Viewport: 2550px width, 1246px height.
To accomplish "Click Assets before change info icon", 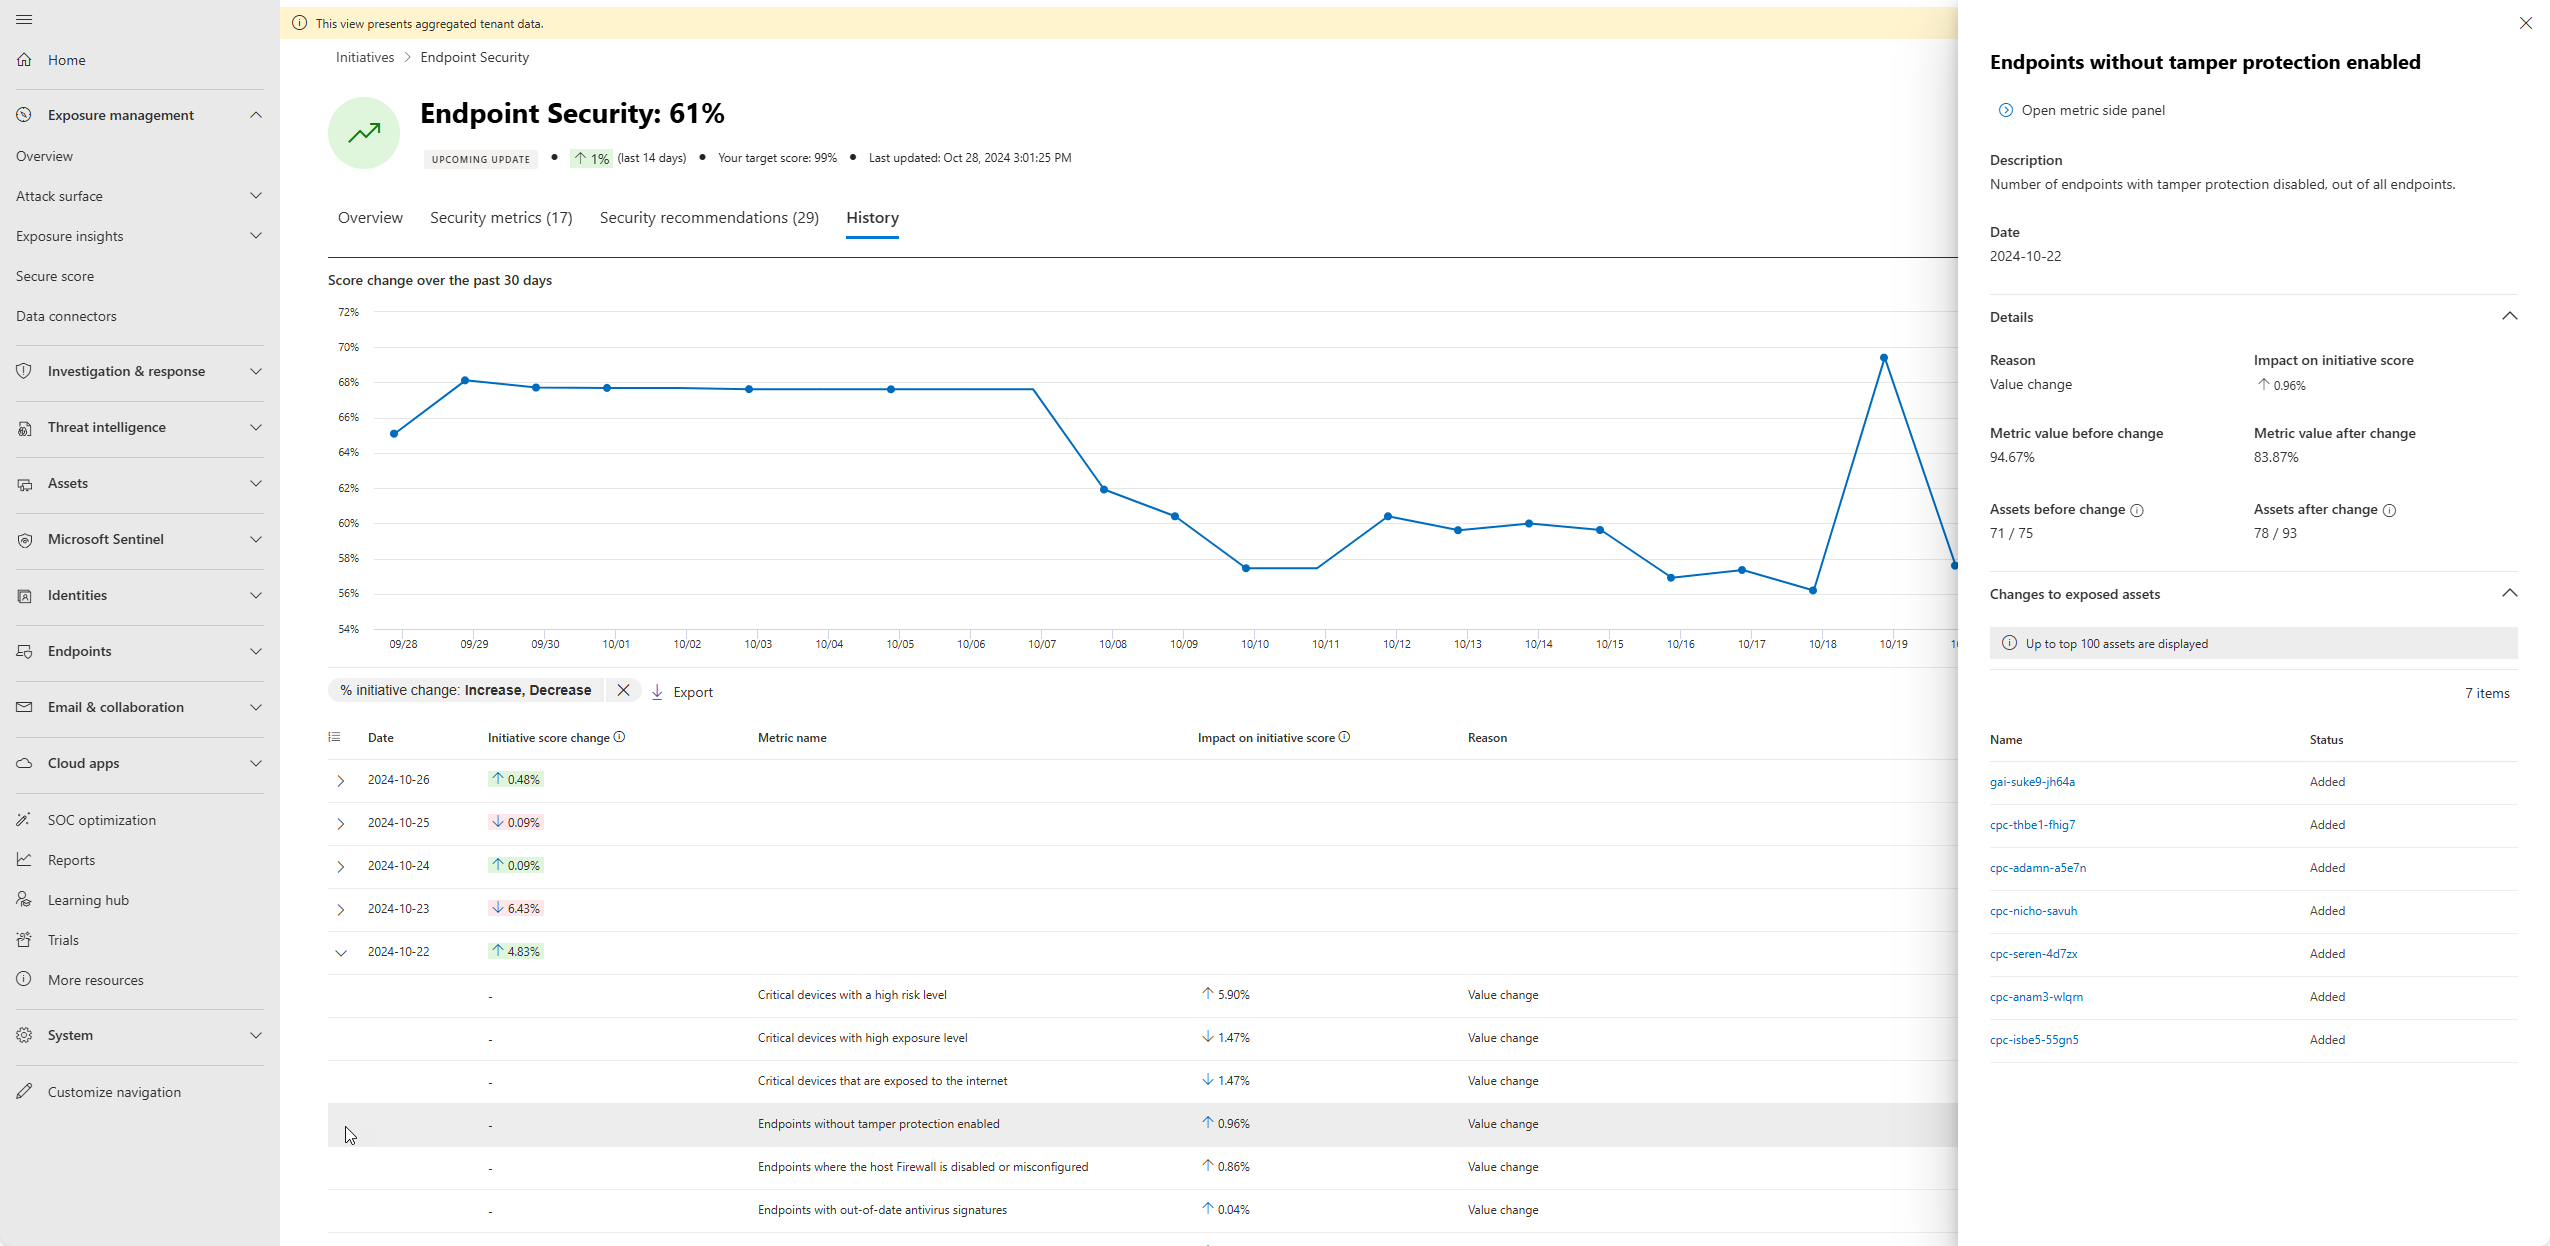I will [2136, 511].
